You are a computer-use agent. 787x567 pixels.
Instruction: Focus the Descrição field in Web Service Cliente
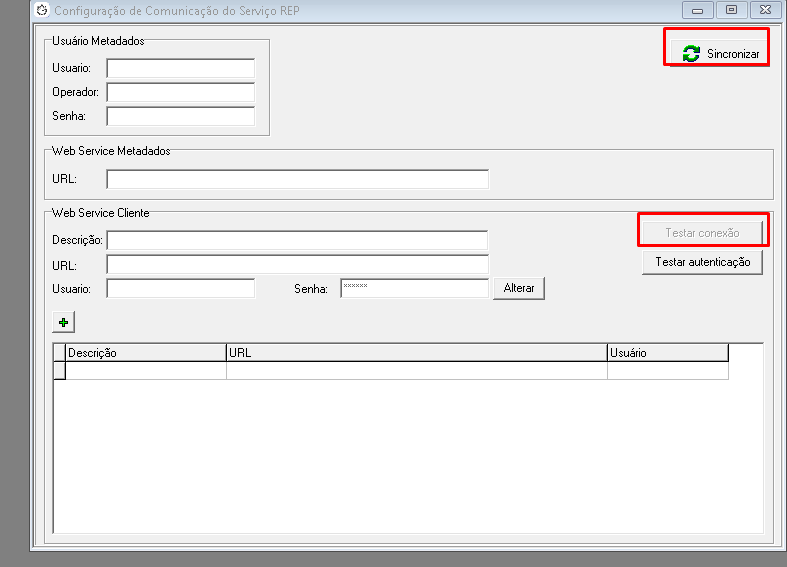(297, 240)
